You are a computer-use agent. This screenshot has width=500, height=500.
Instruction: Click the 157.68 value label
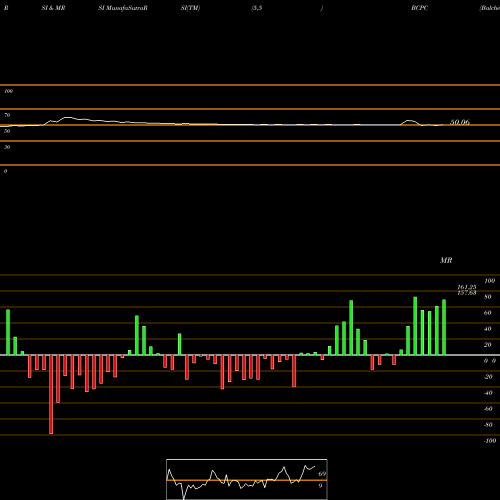[467, 293]
